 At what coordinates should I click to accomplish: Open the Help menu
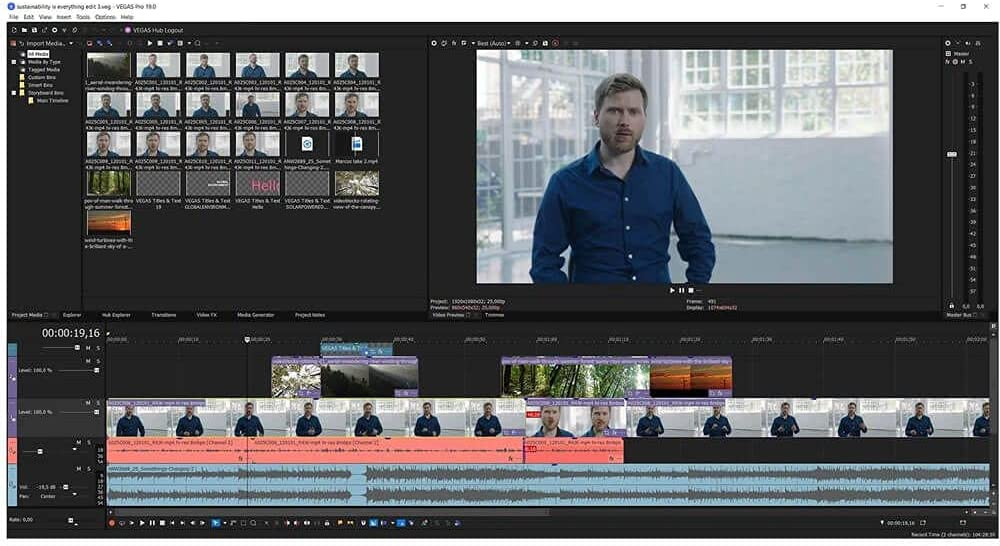(x=127, y=17)
